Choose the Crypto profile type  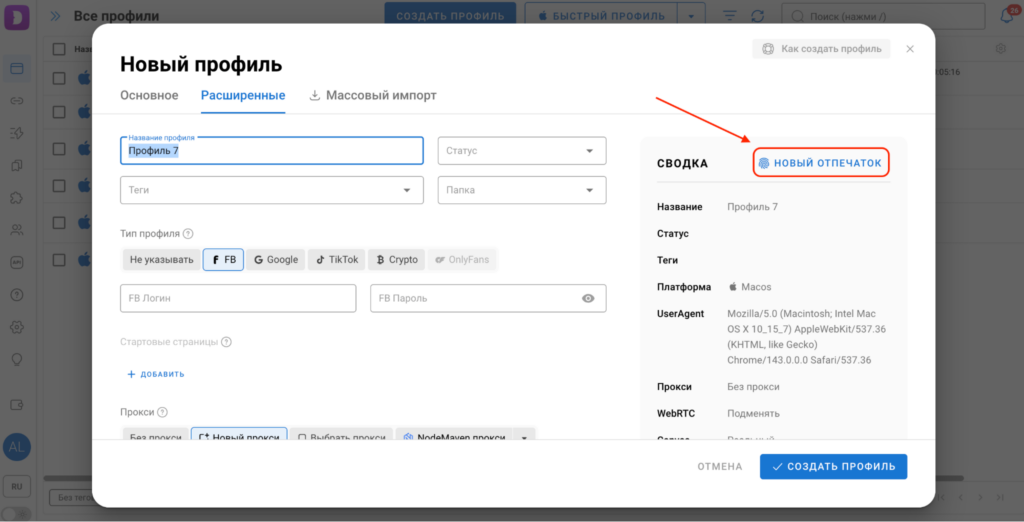[x=397, y=260]
